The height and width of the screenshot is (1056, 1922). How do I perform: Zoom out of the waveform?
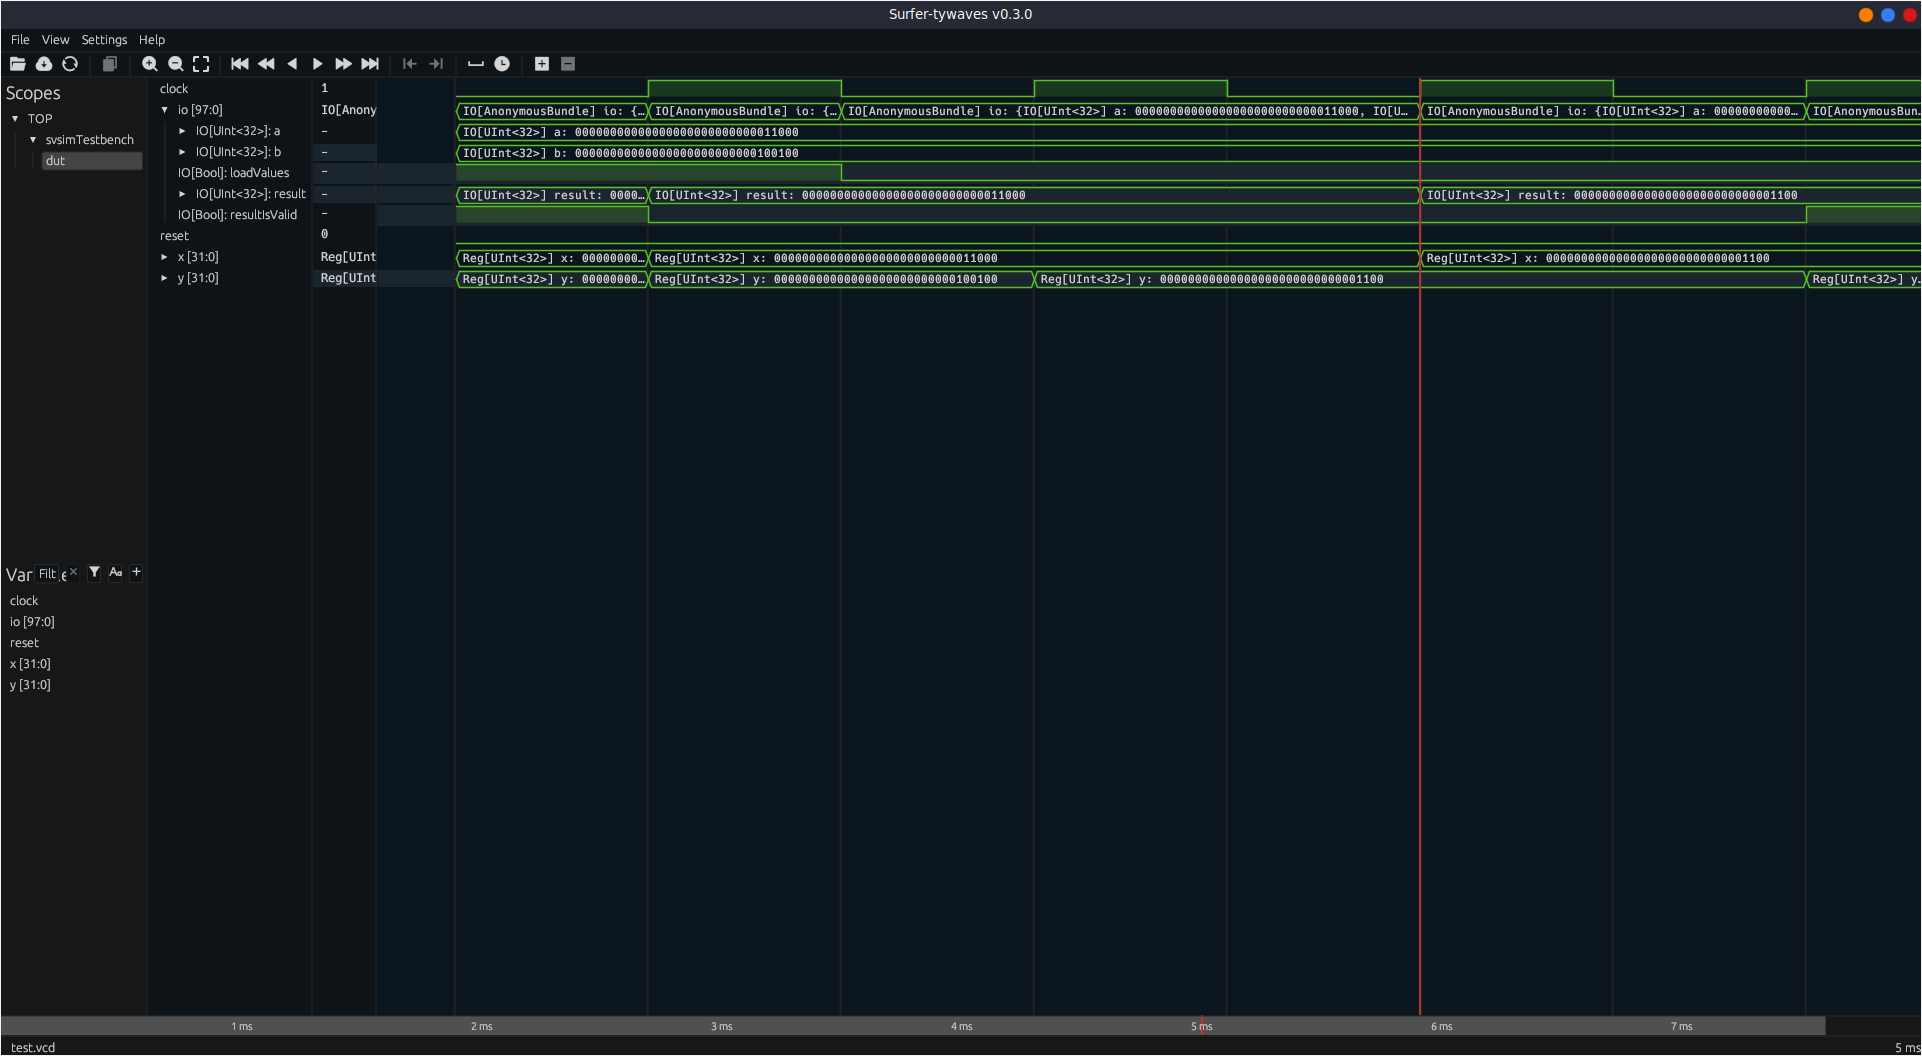coord(176,64)
